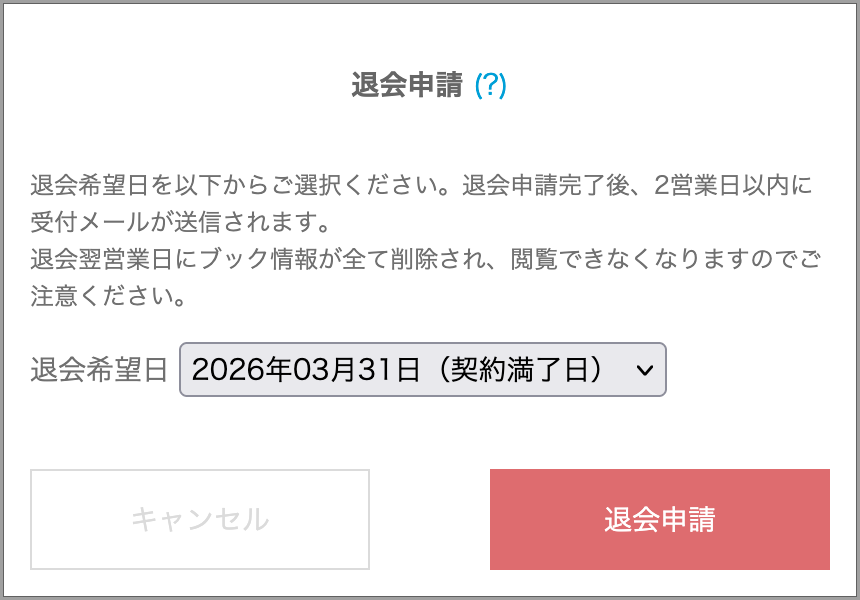Click the 2営業日以内に text
Viewport: 860px width, 600px height.
point(736,186)
